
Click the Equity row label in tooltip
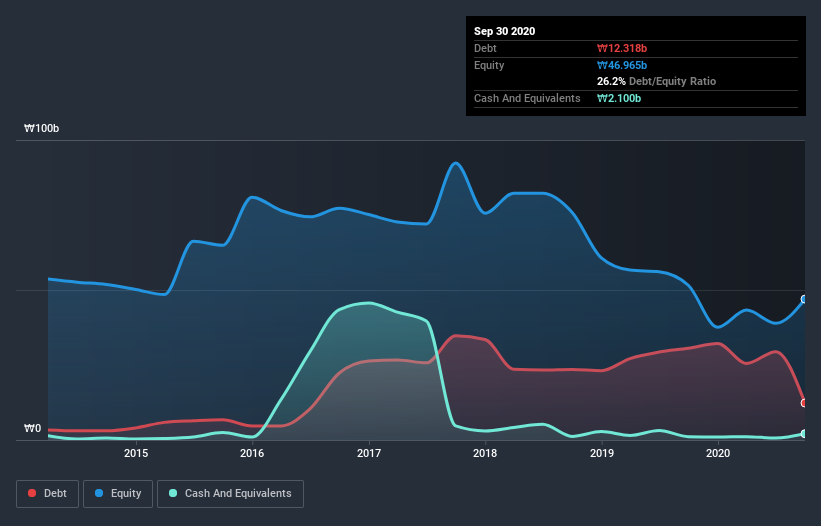(x=489, y=65)
